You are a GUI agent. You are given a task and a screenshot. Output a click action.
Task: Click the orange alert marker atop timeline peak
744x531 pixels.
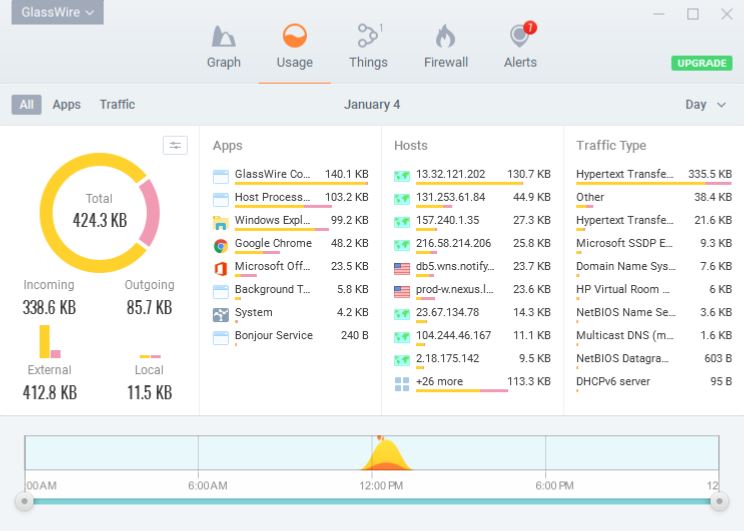click(x=380, y=438)
